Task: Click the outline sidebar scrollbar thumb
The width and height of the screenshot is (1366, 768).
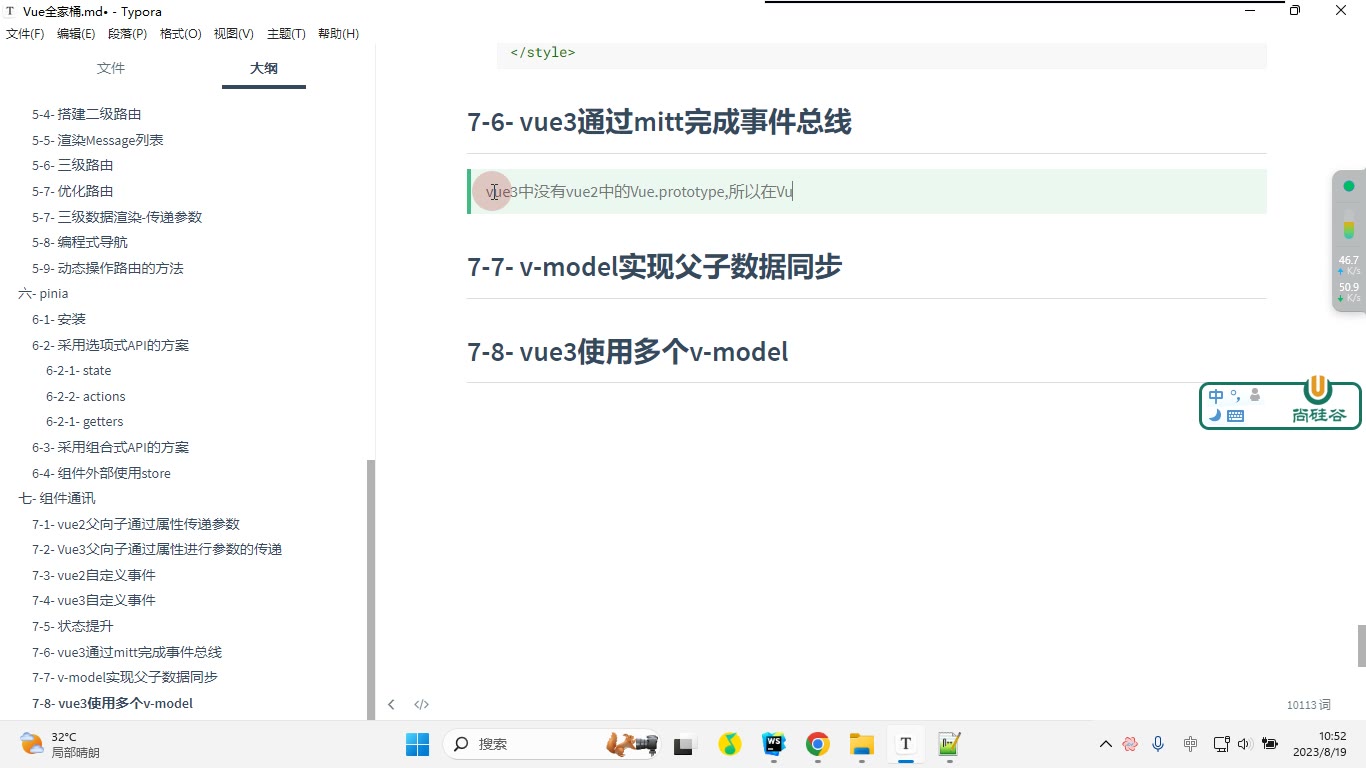Action: coord(372,588)
